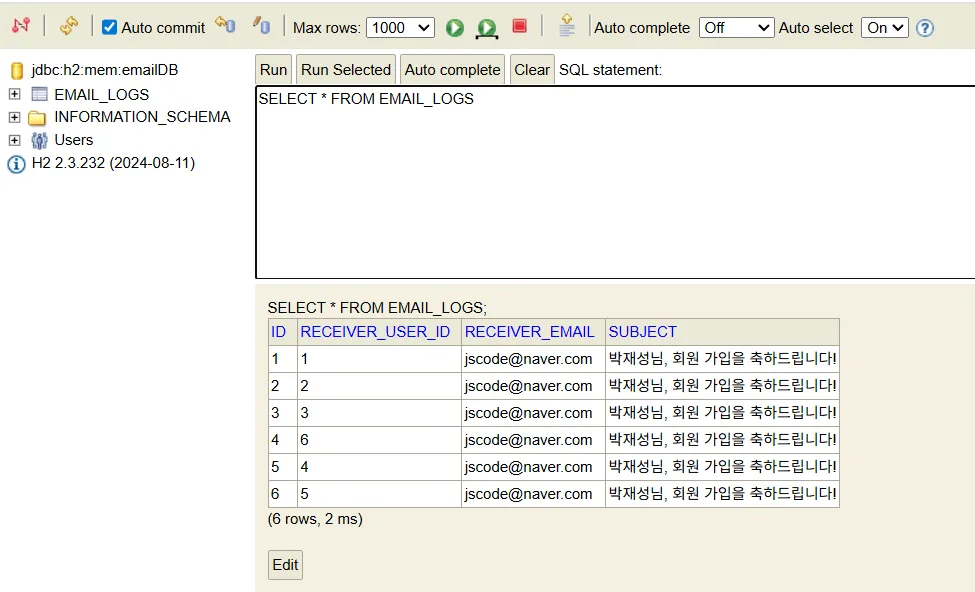
Task: Click the Disconnect icon in toolbar
Action: pos(21,25)
